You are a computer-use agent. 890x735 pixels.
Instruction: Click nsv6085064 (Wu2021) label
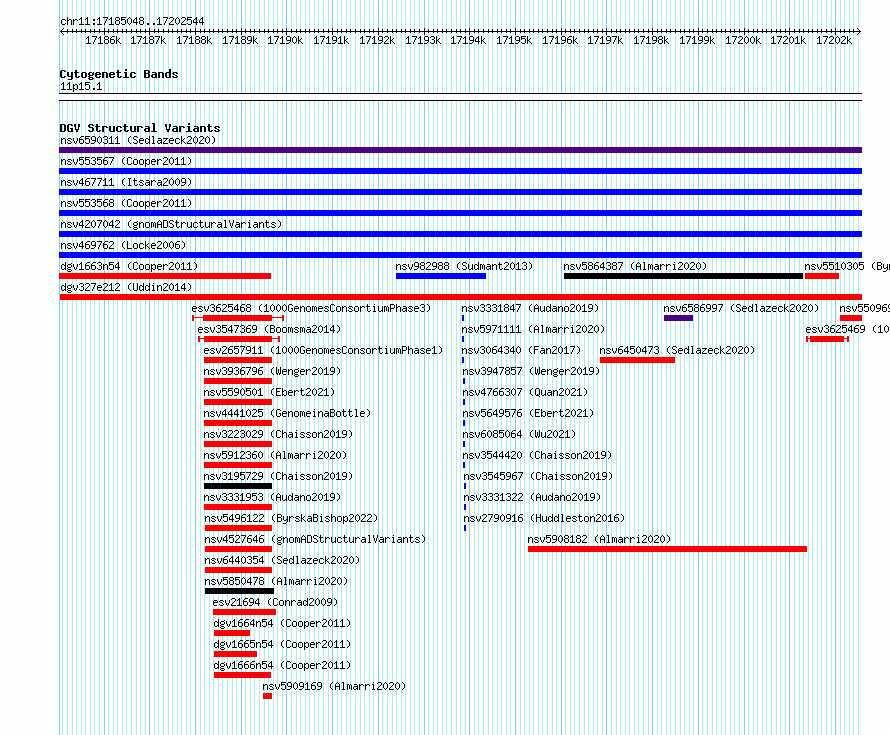coord(519,434)
